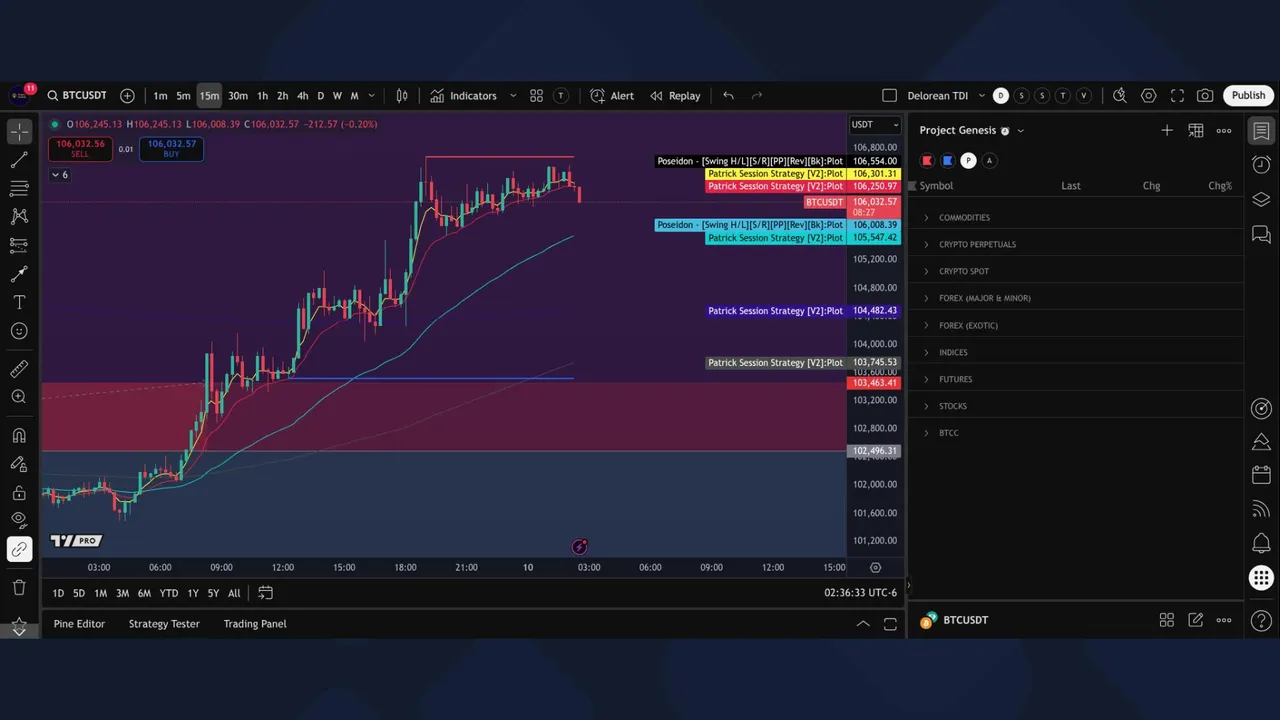The image size is (1280, 720).
Task: Open the chats panel
Action: pyautogui.click(x=1261, y=234)
